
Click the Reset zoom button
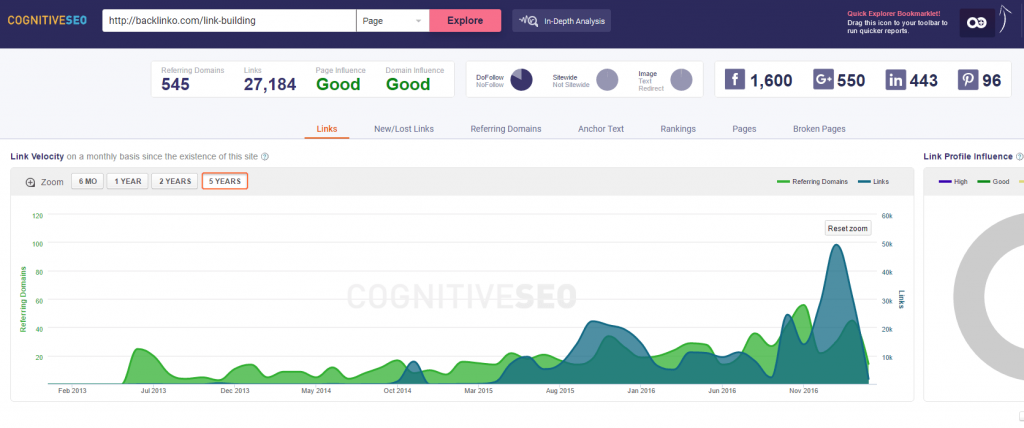pos(847,228)
